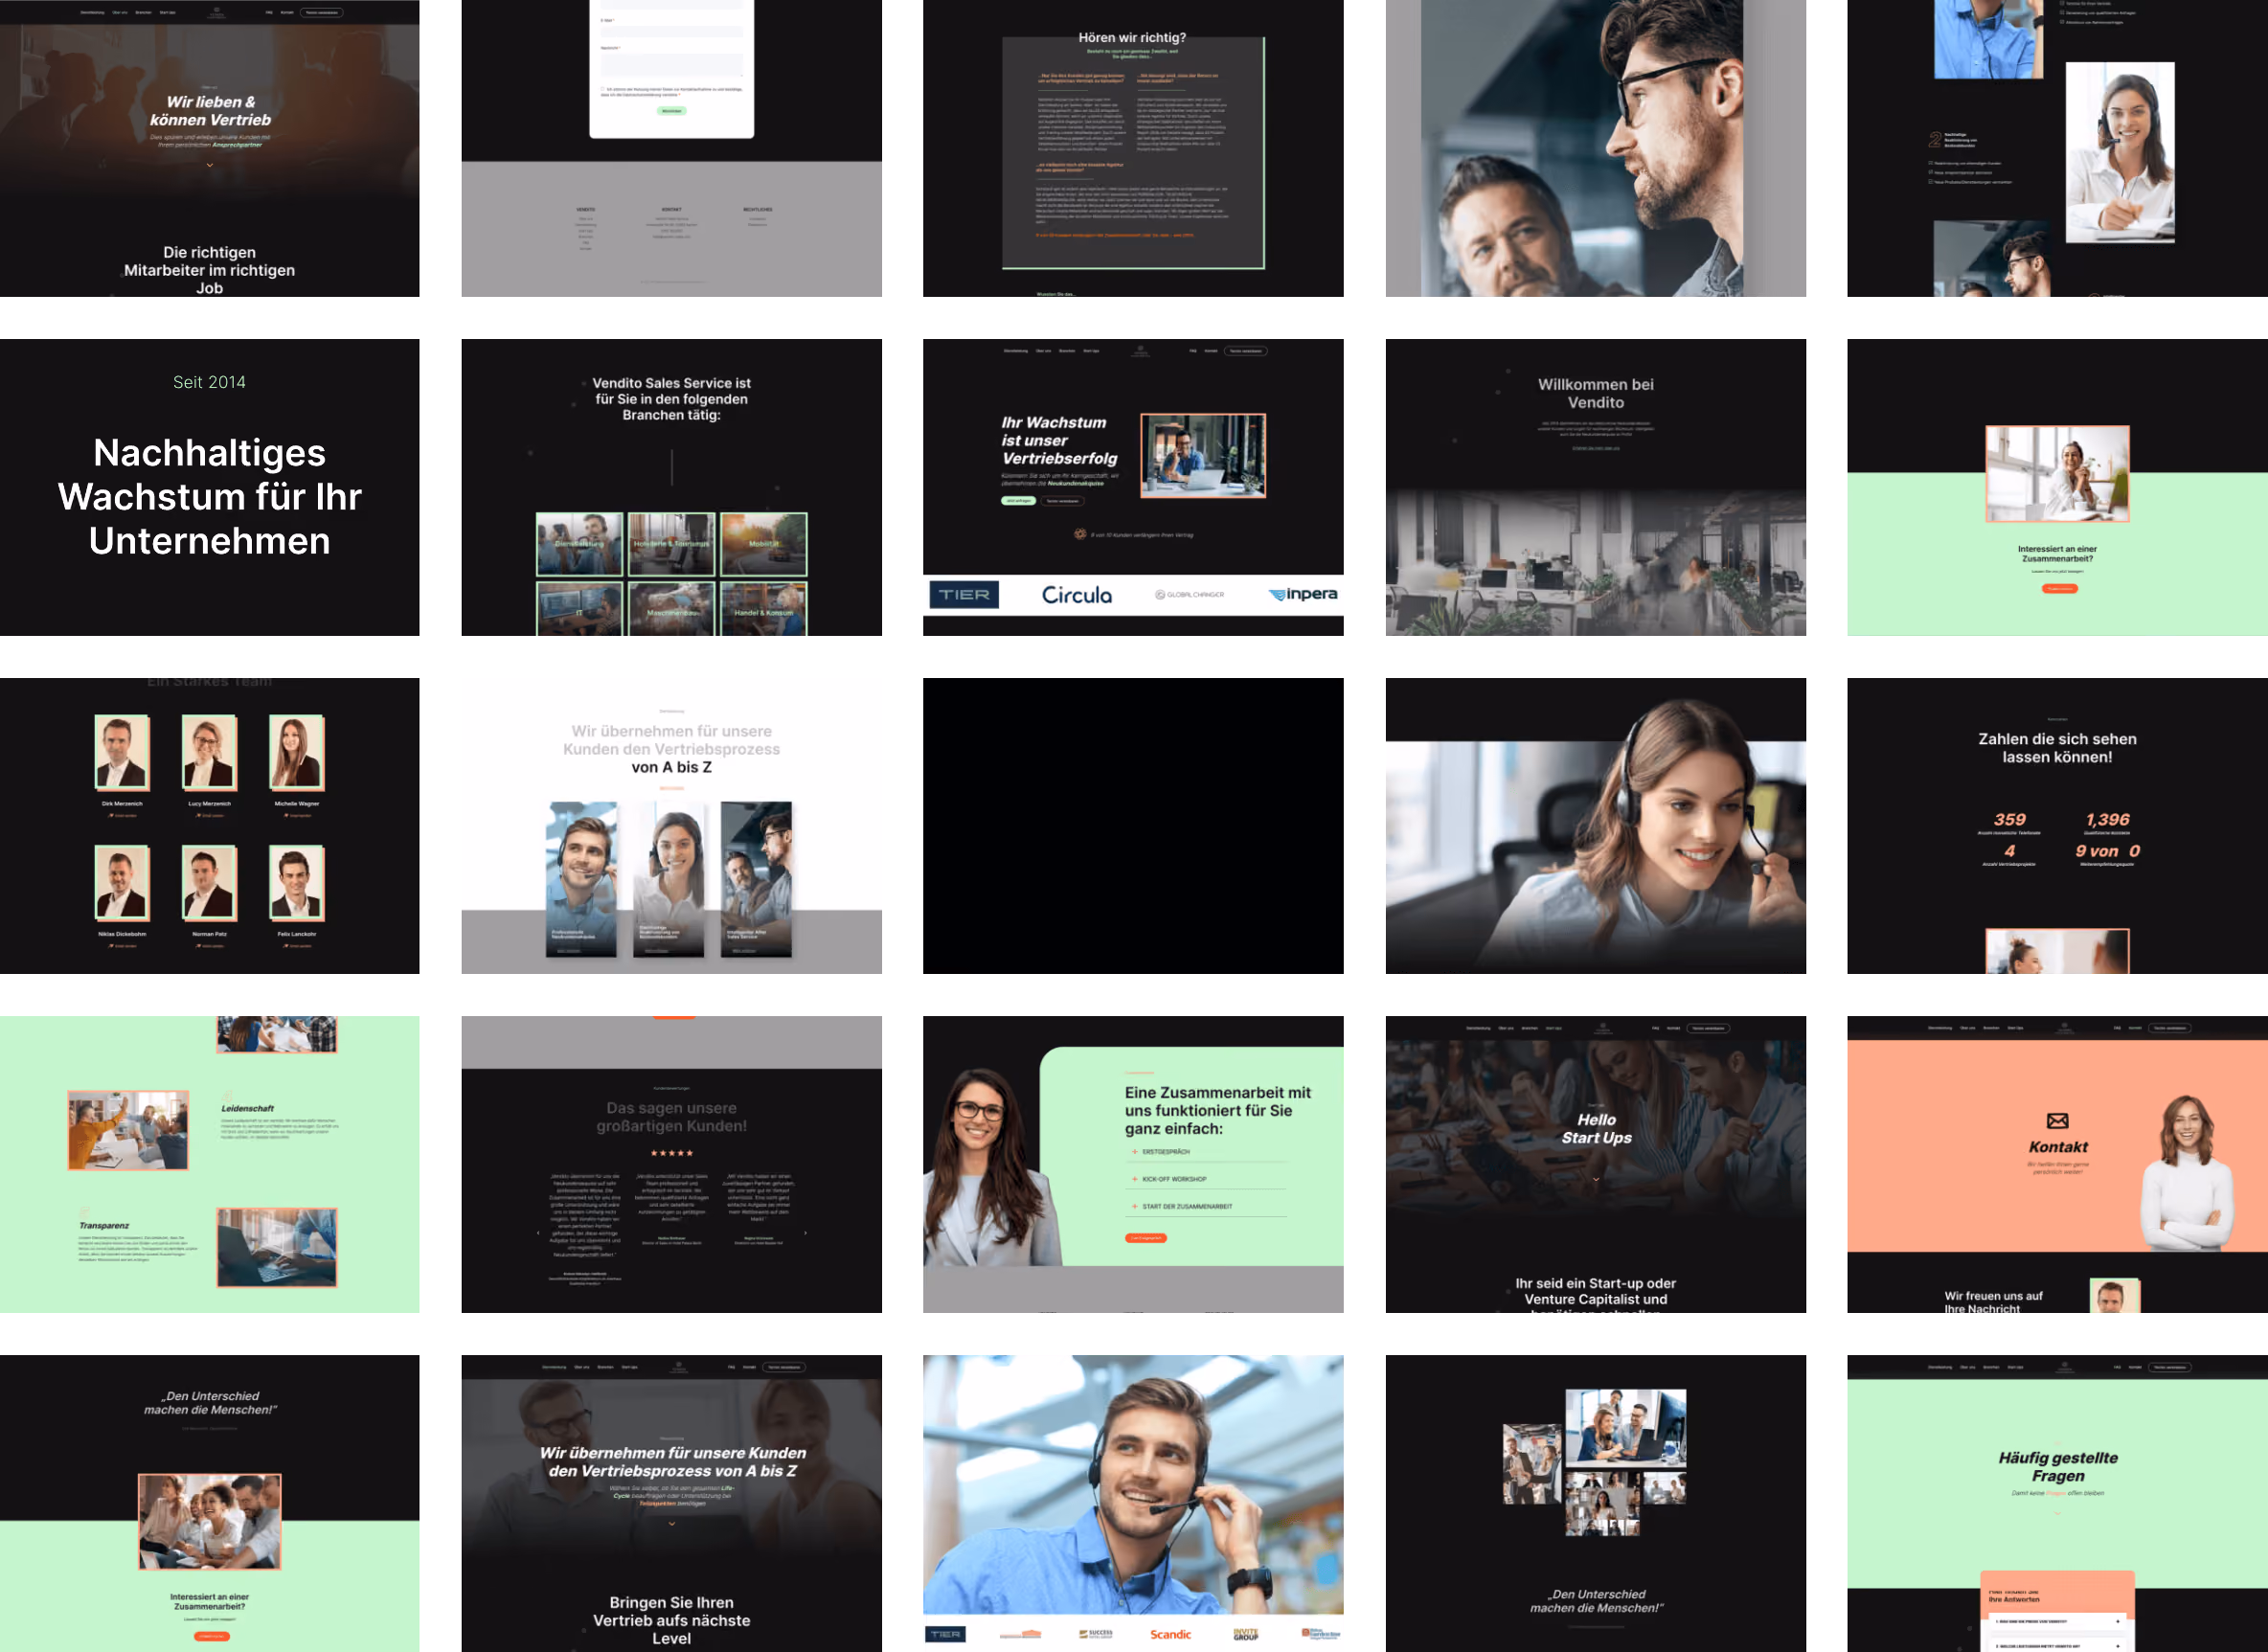Open the 'Seit 2014 Nachhaltiges Wachstum' thumbnail
2268x1652 pixels.
click(x=210, y=487)
